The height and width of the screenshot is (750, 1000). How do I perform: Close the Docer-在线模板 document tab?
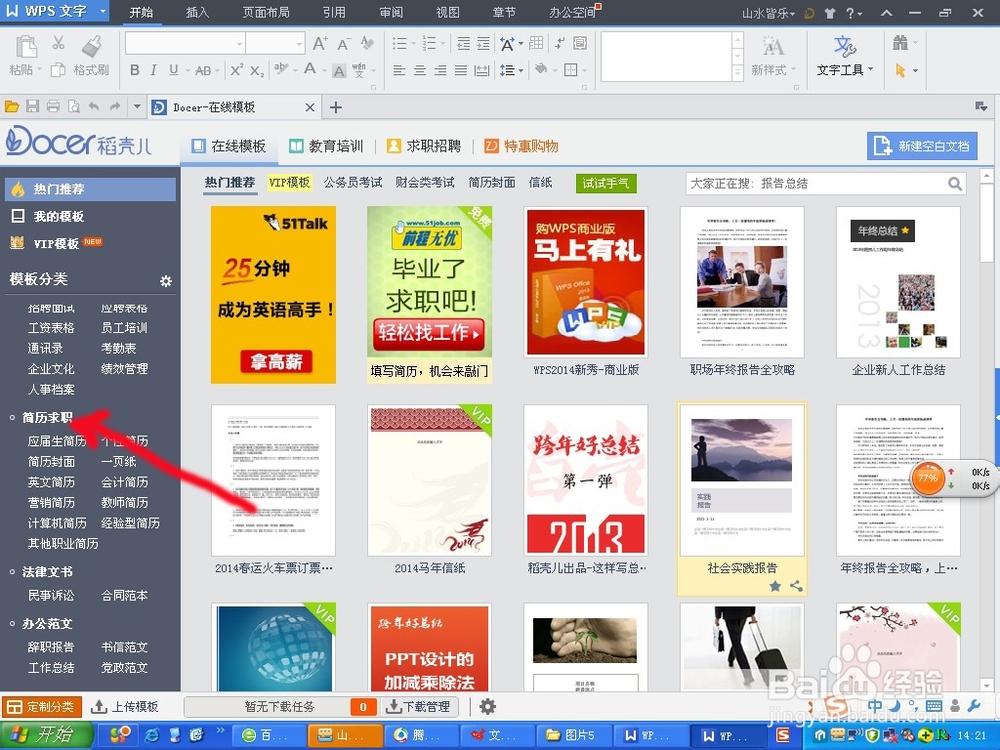310,107
